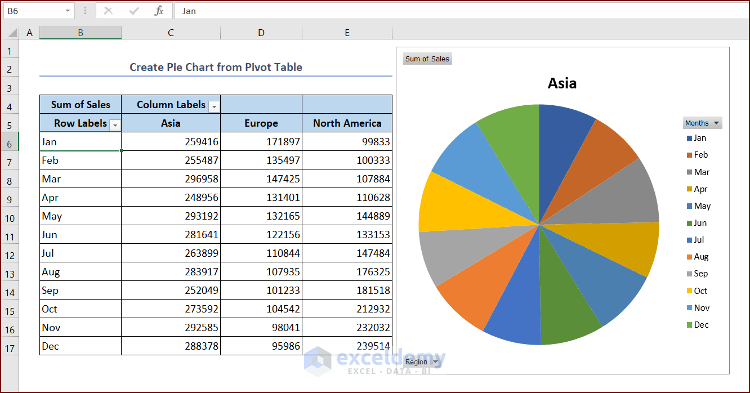Click the Cancel (X) formula bar icon
The height and width of the screenshot is (393, 750).
tap(109, 11)
